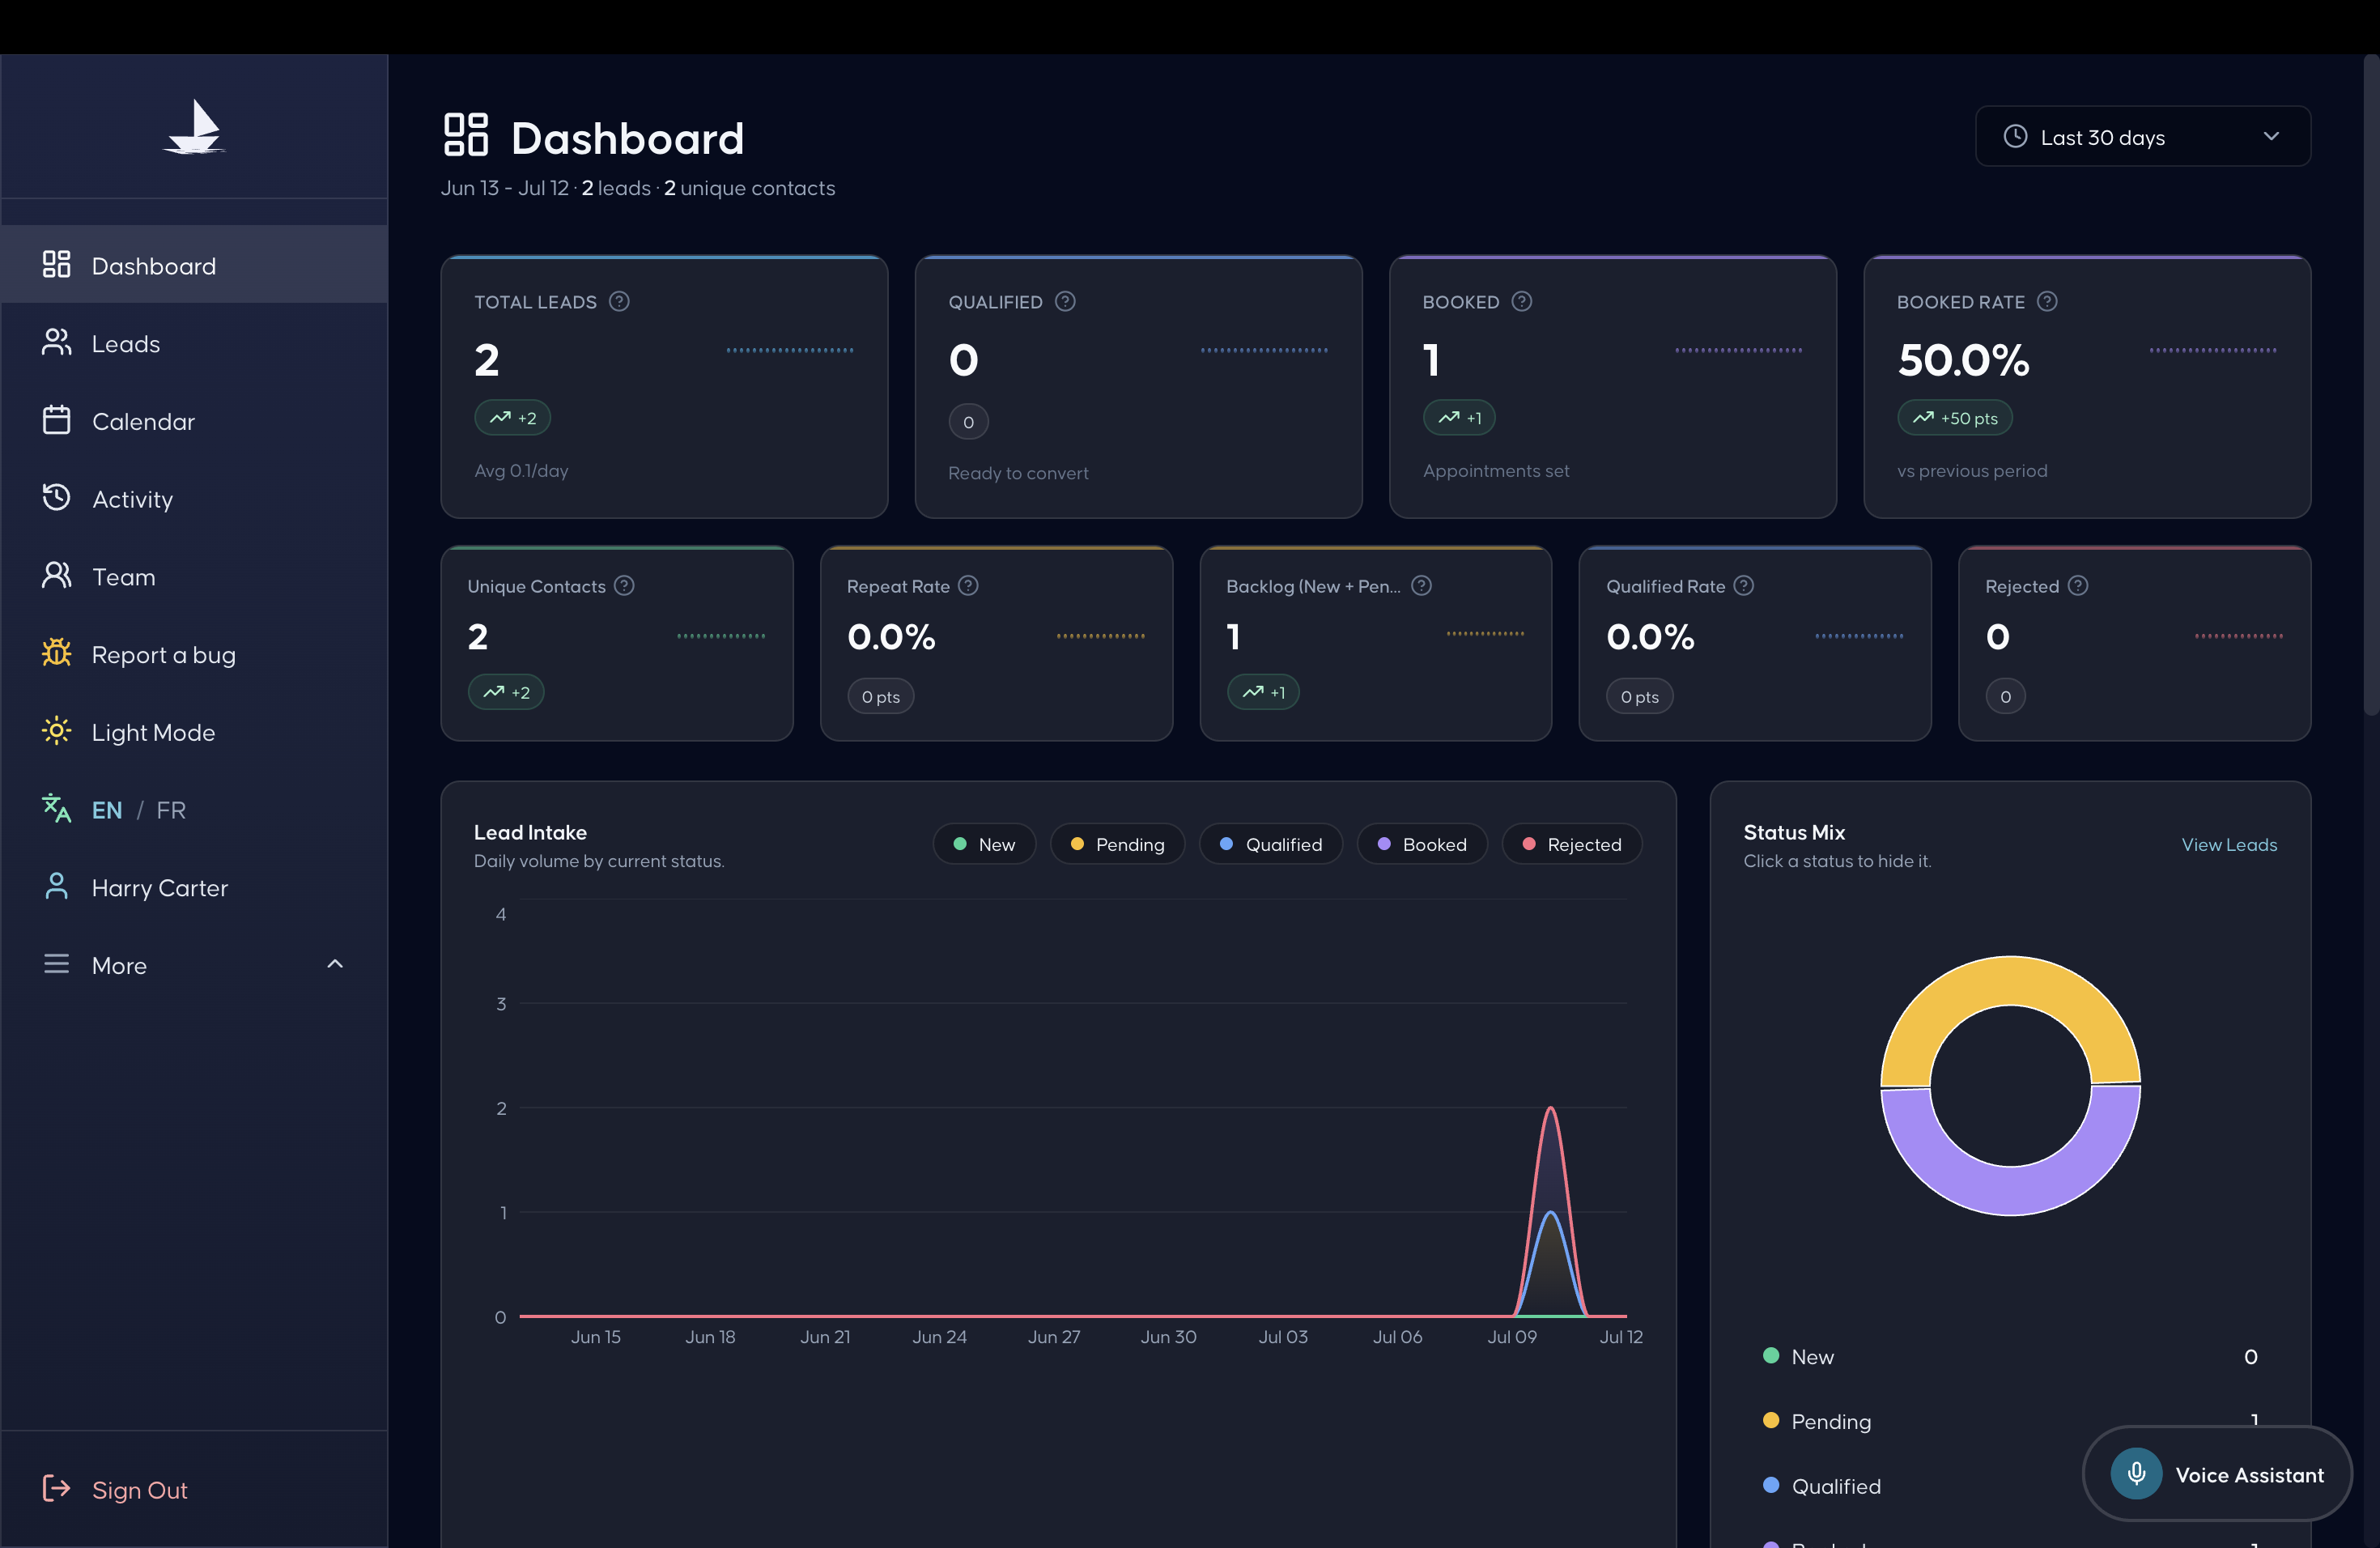
Task: Click the Team icon in the sidebar
Action: 57,575
